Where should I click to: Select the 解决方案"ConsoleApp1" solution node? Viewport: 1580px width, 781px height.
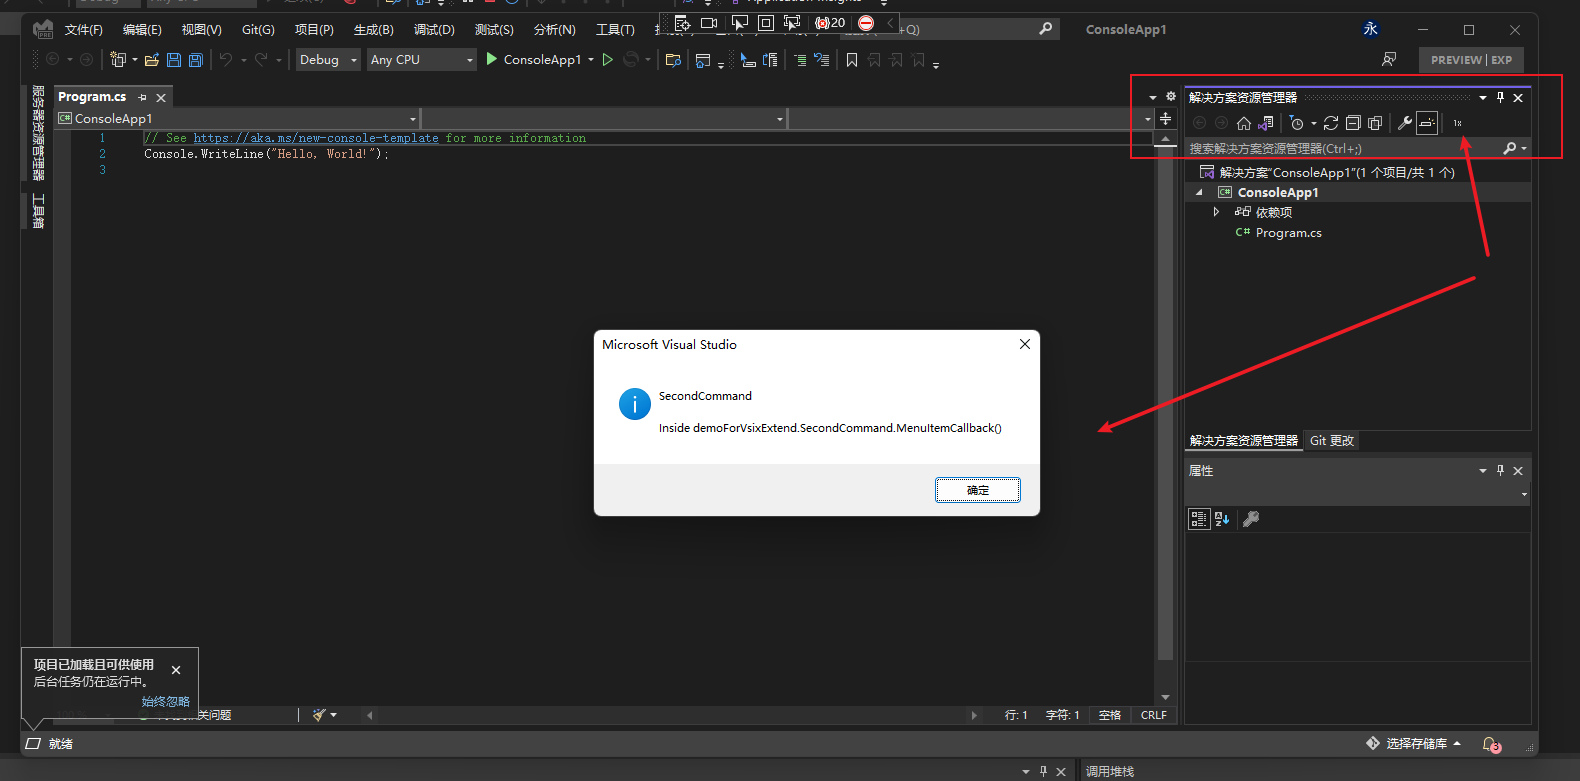(x=1336, y=172)
